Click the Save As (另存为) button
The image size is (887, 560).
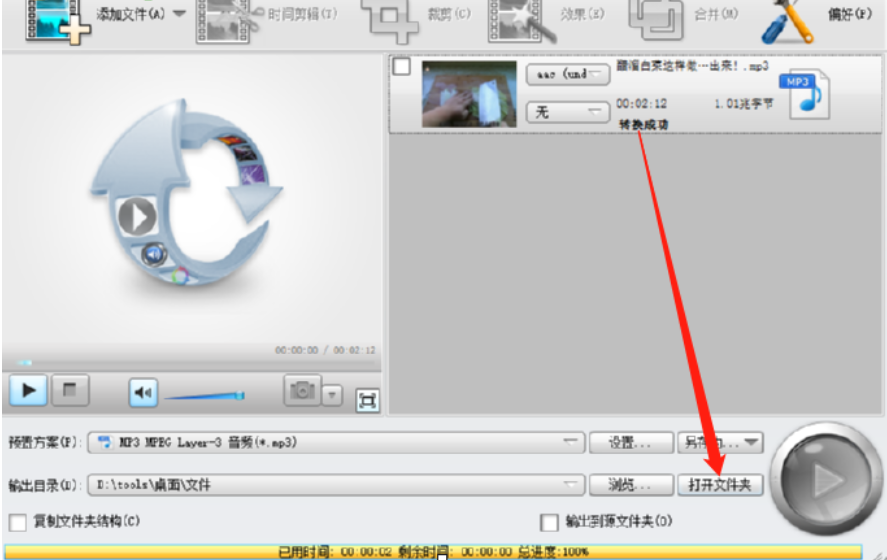click(721, 442)
